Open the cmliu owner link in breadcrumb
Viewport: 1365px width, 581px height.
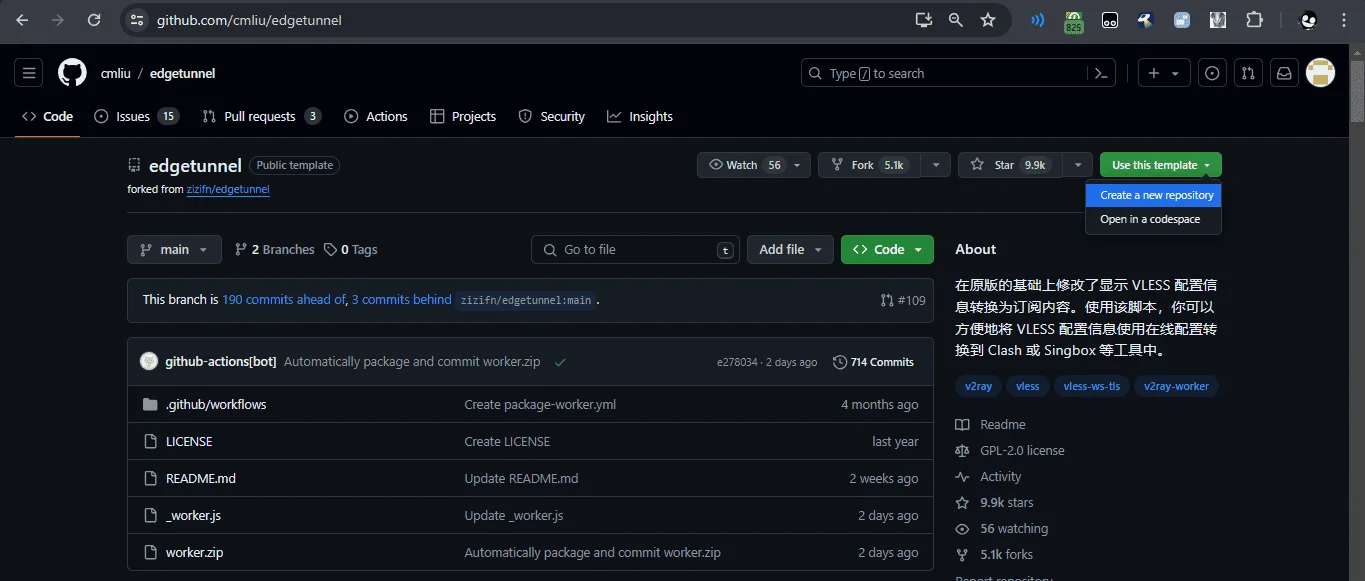coord(116,73)
